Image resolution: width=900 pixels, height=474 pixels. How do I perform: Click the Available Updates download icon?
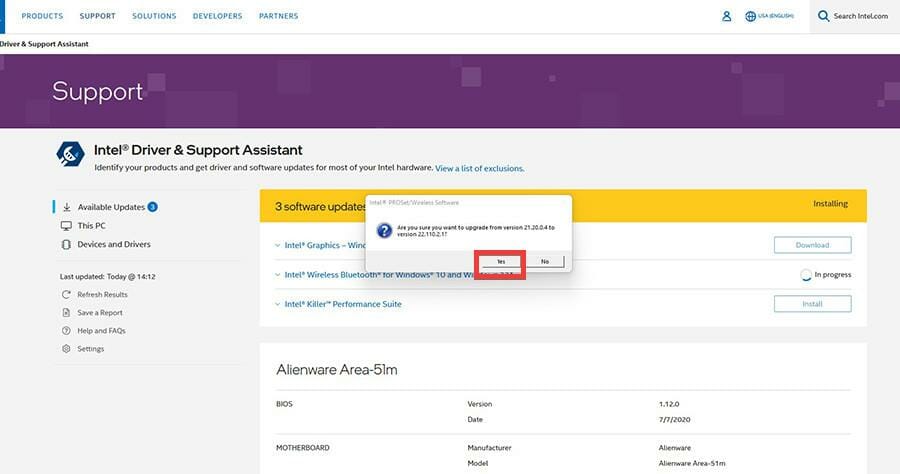click(x=67, y=207)
